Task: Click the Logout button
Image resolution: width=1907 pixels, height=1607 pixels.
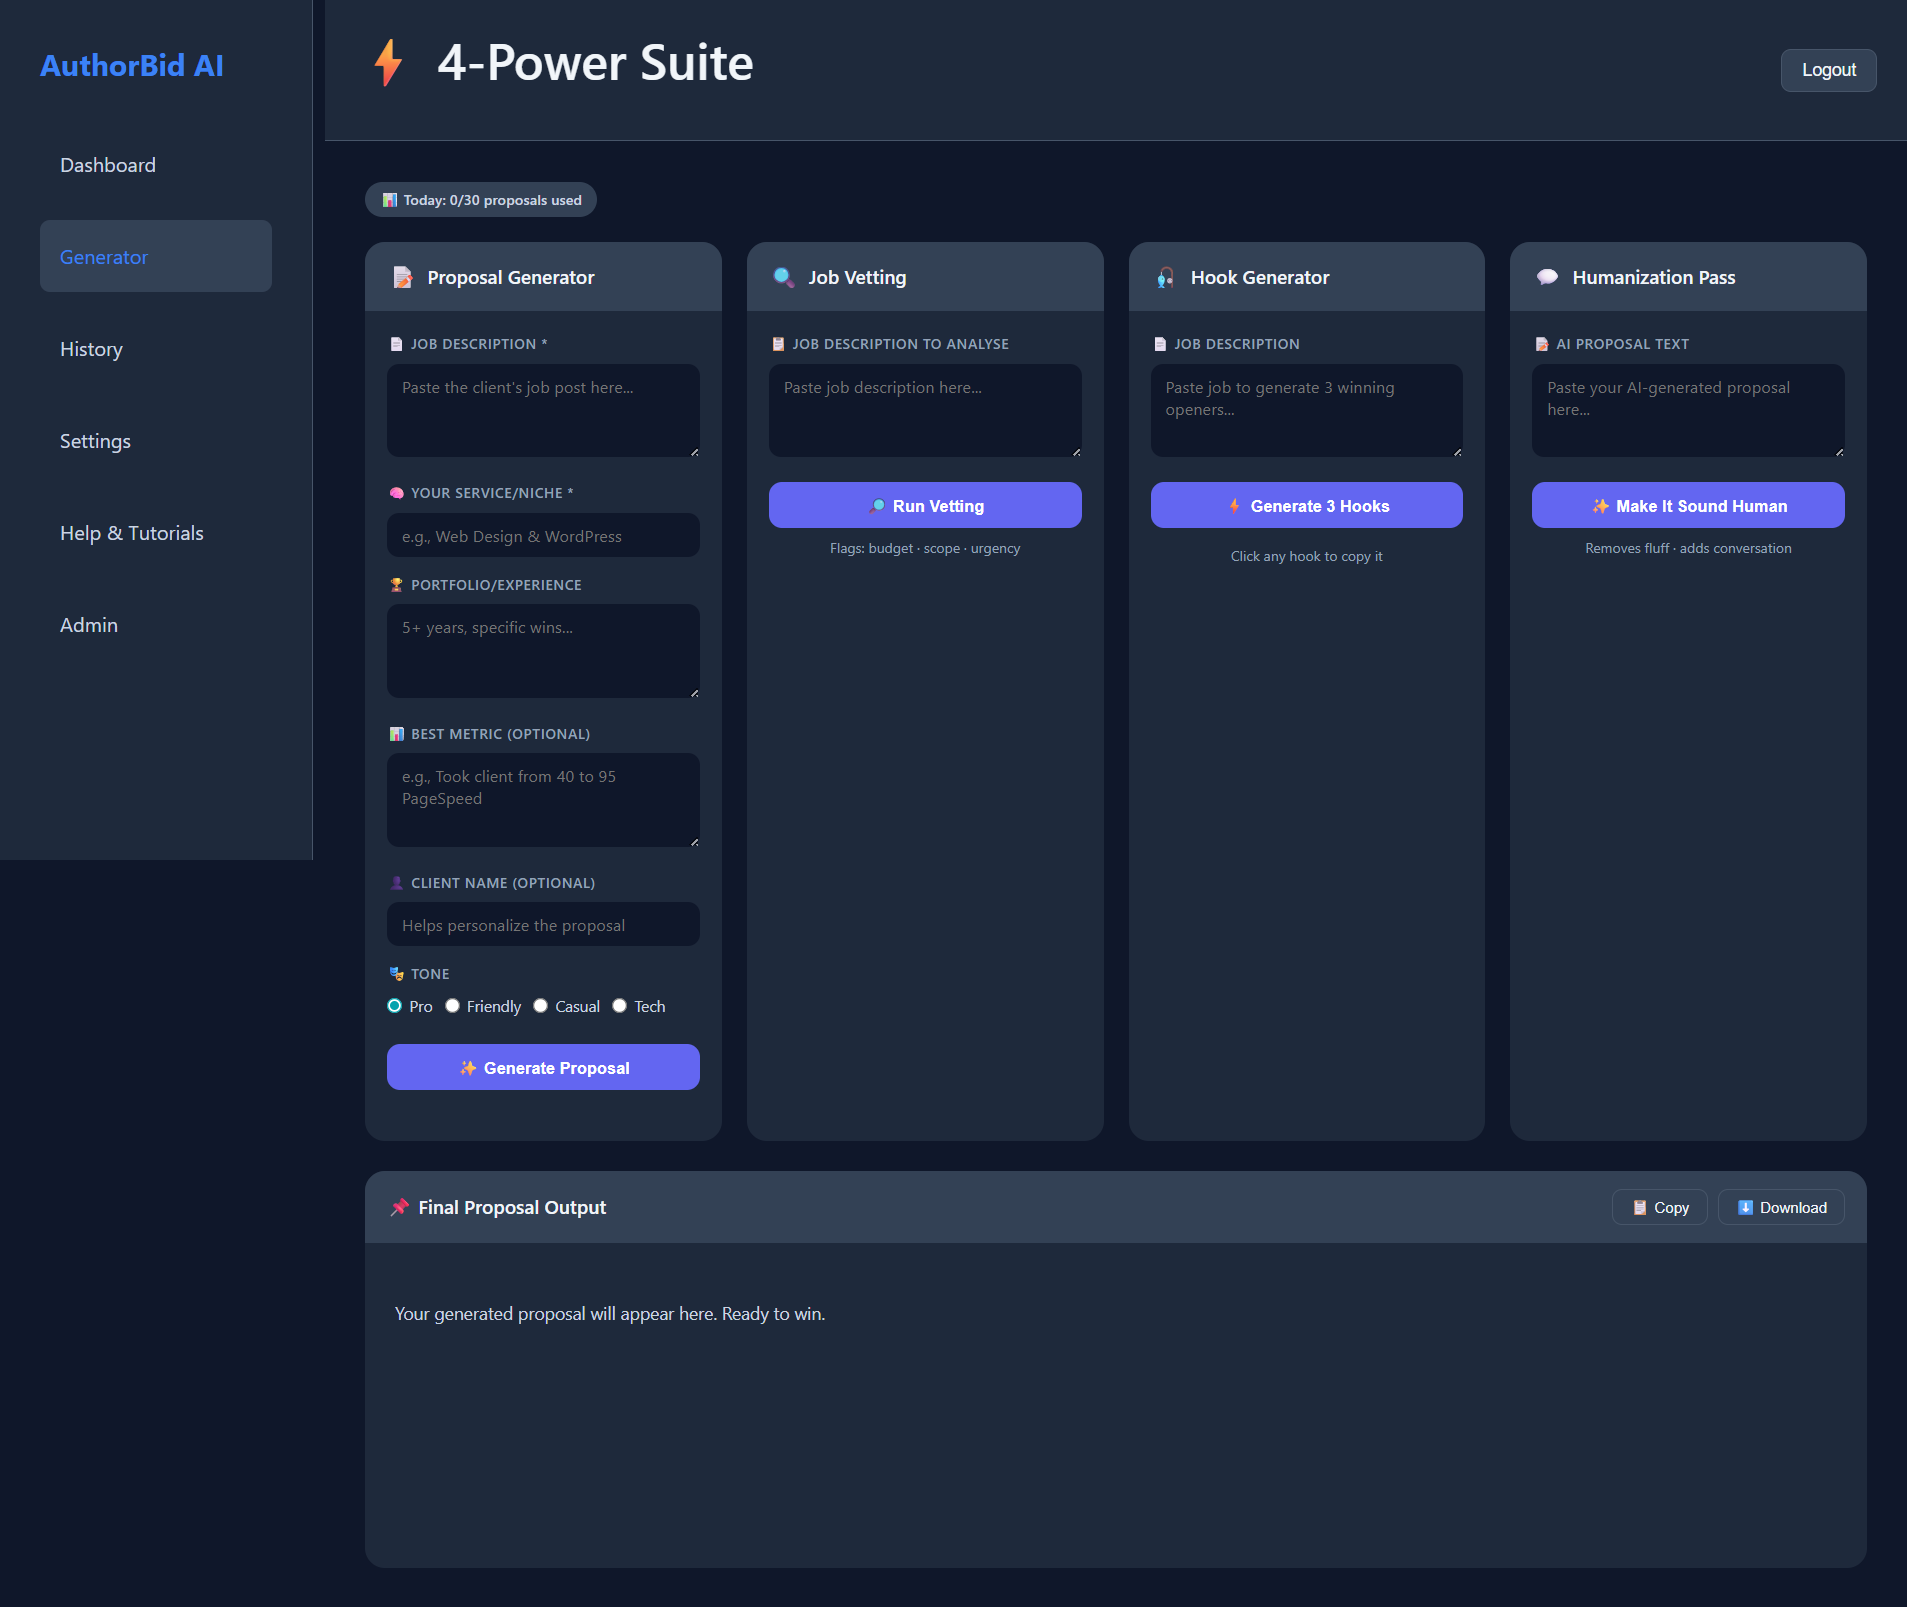Action: (1828, 70)
